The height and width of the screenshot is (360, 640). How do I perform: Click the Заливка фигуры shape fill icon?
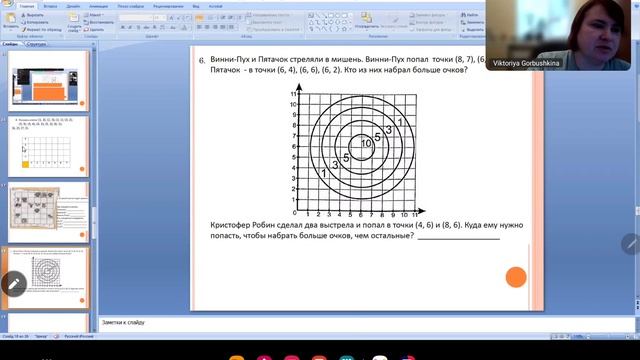[x=413, y=15]
